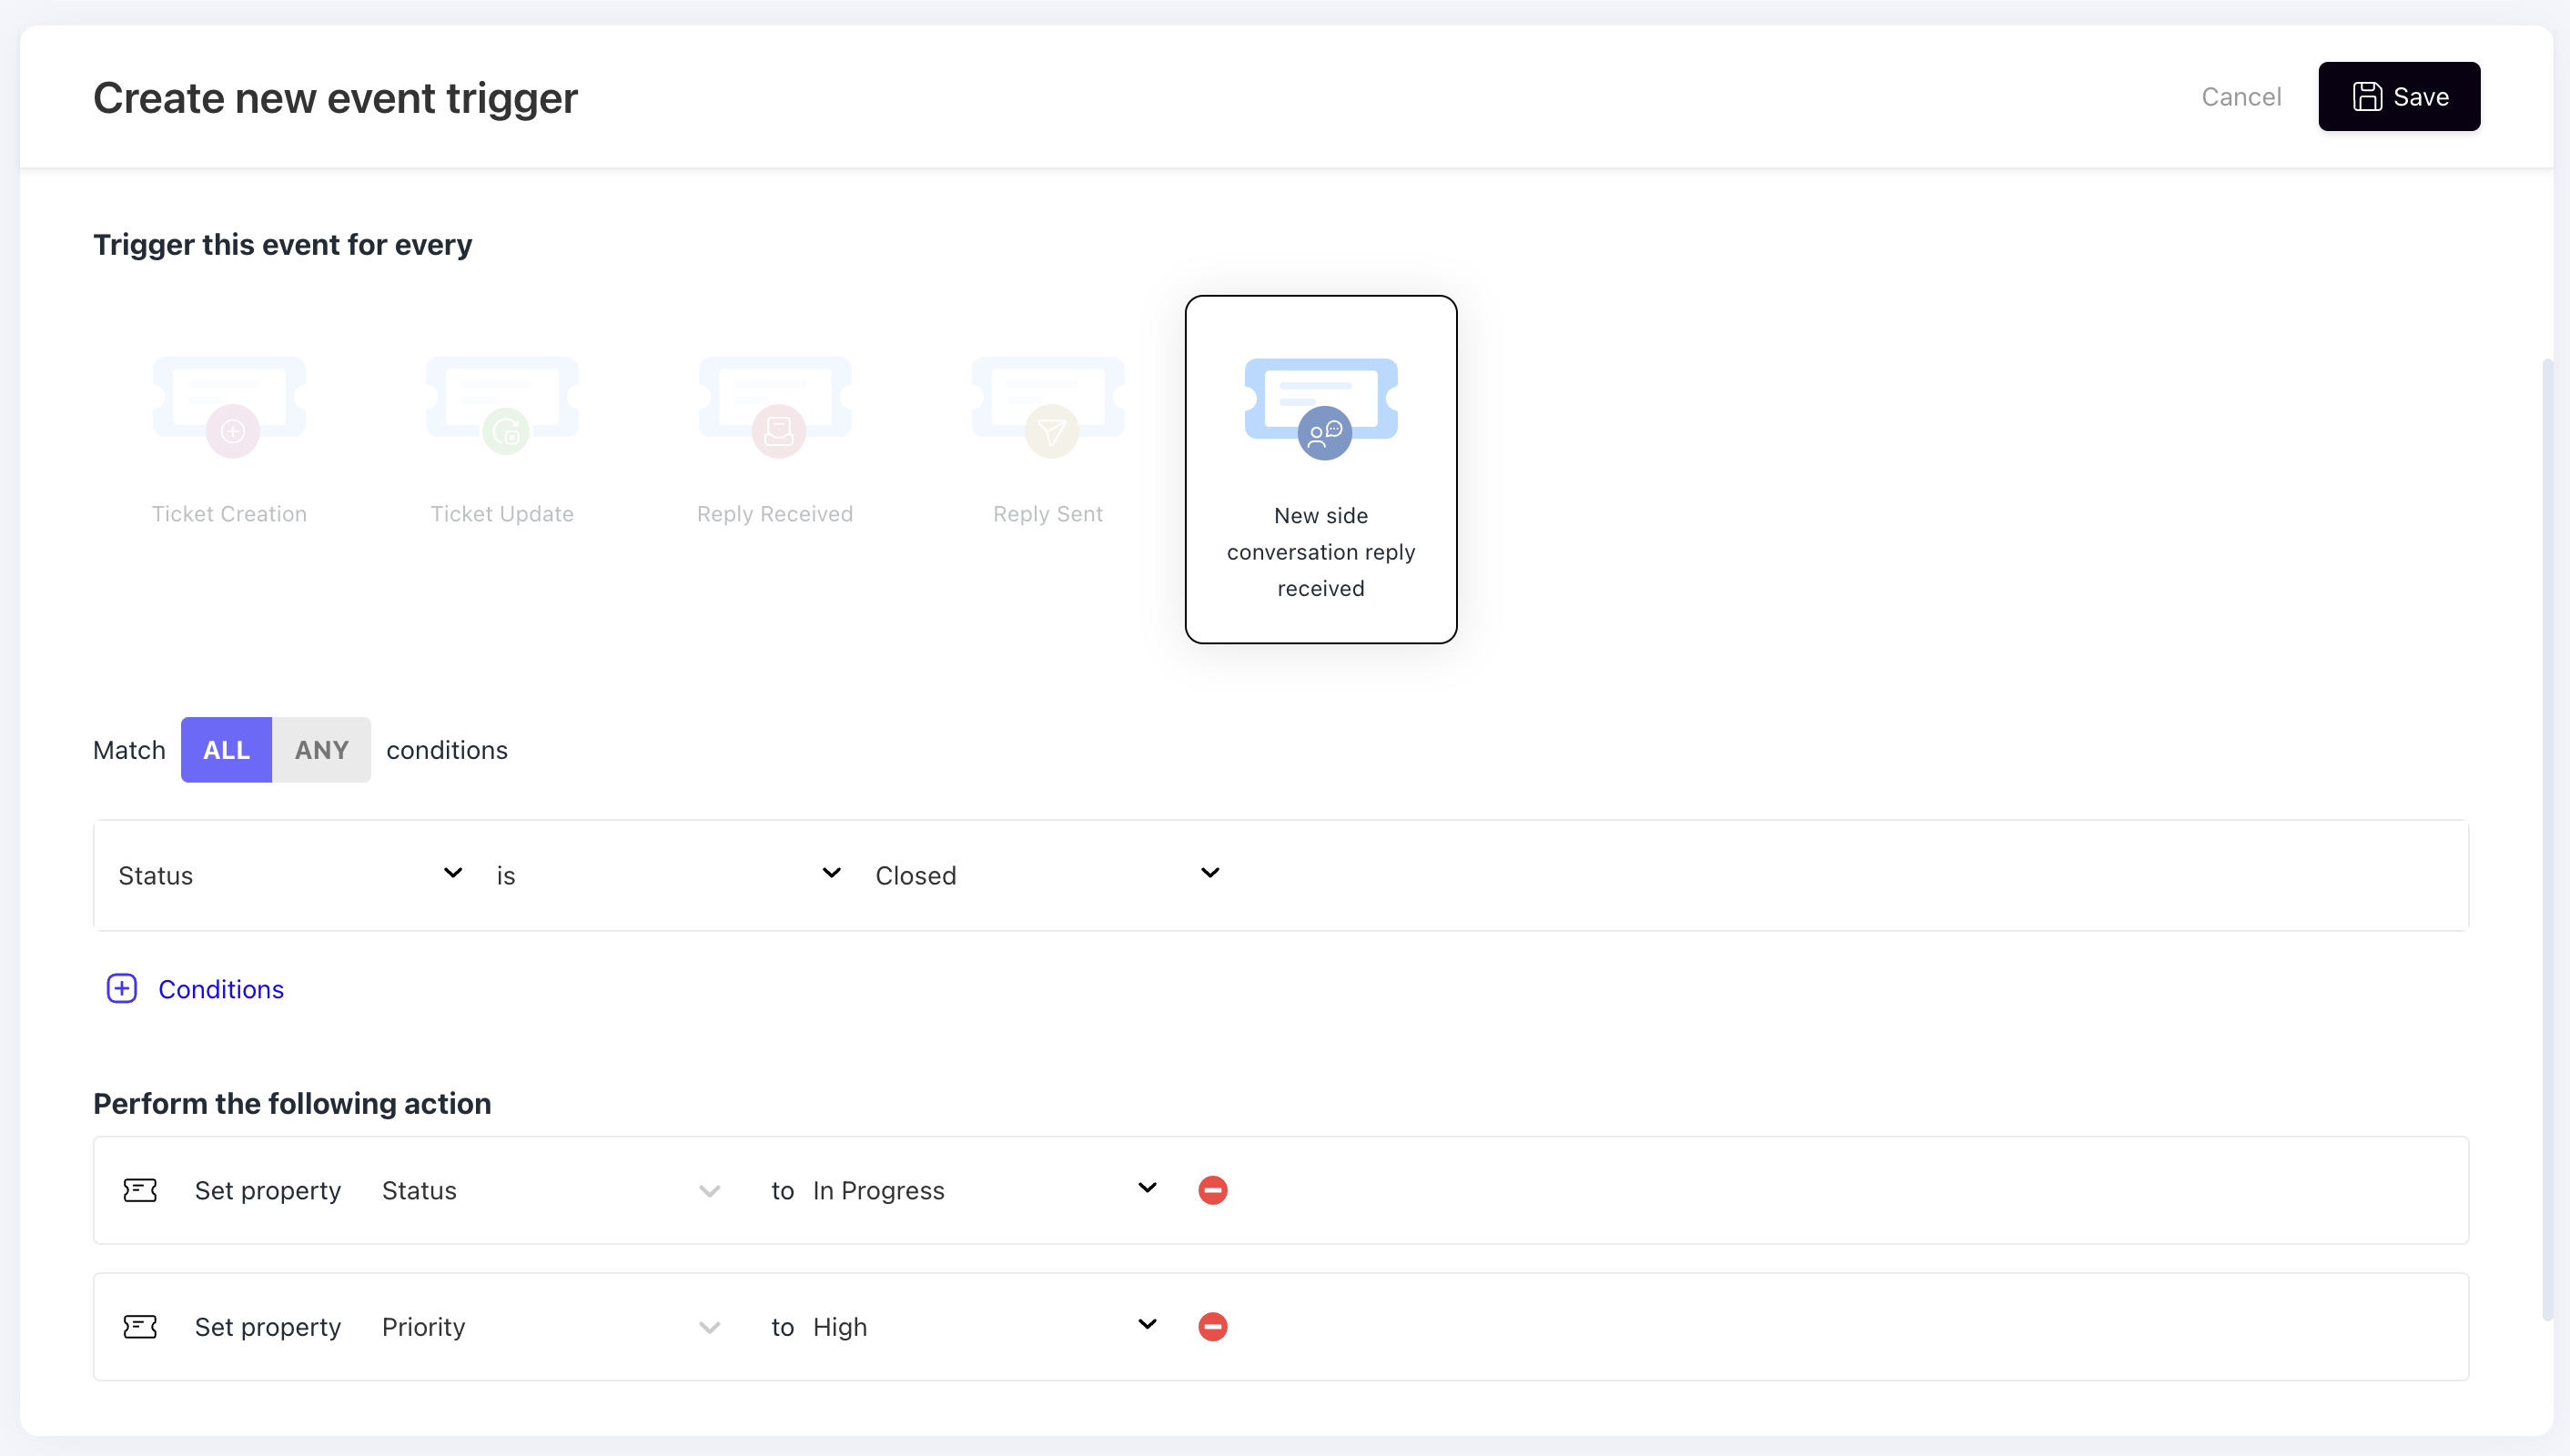Click the Set property ticket icon for Status action
This screenshot has height=1456, width=2570.
tap(141, 1189)
